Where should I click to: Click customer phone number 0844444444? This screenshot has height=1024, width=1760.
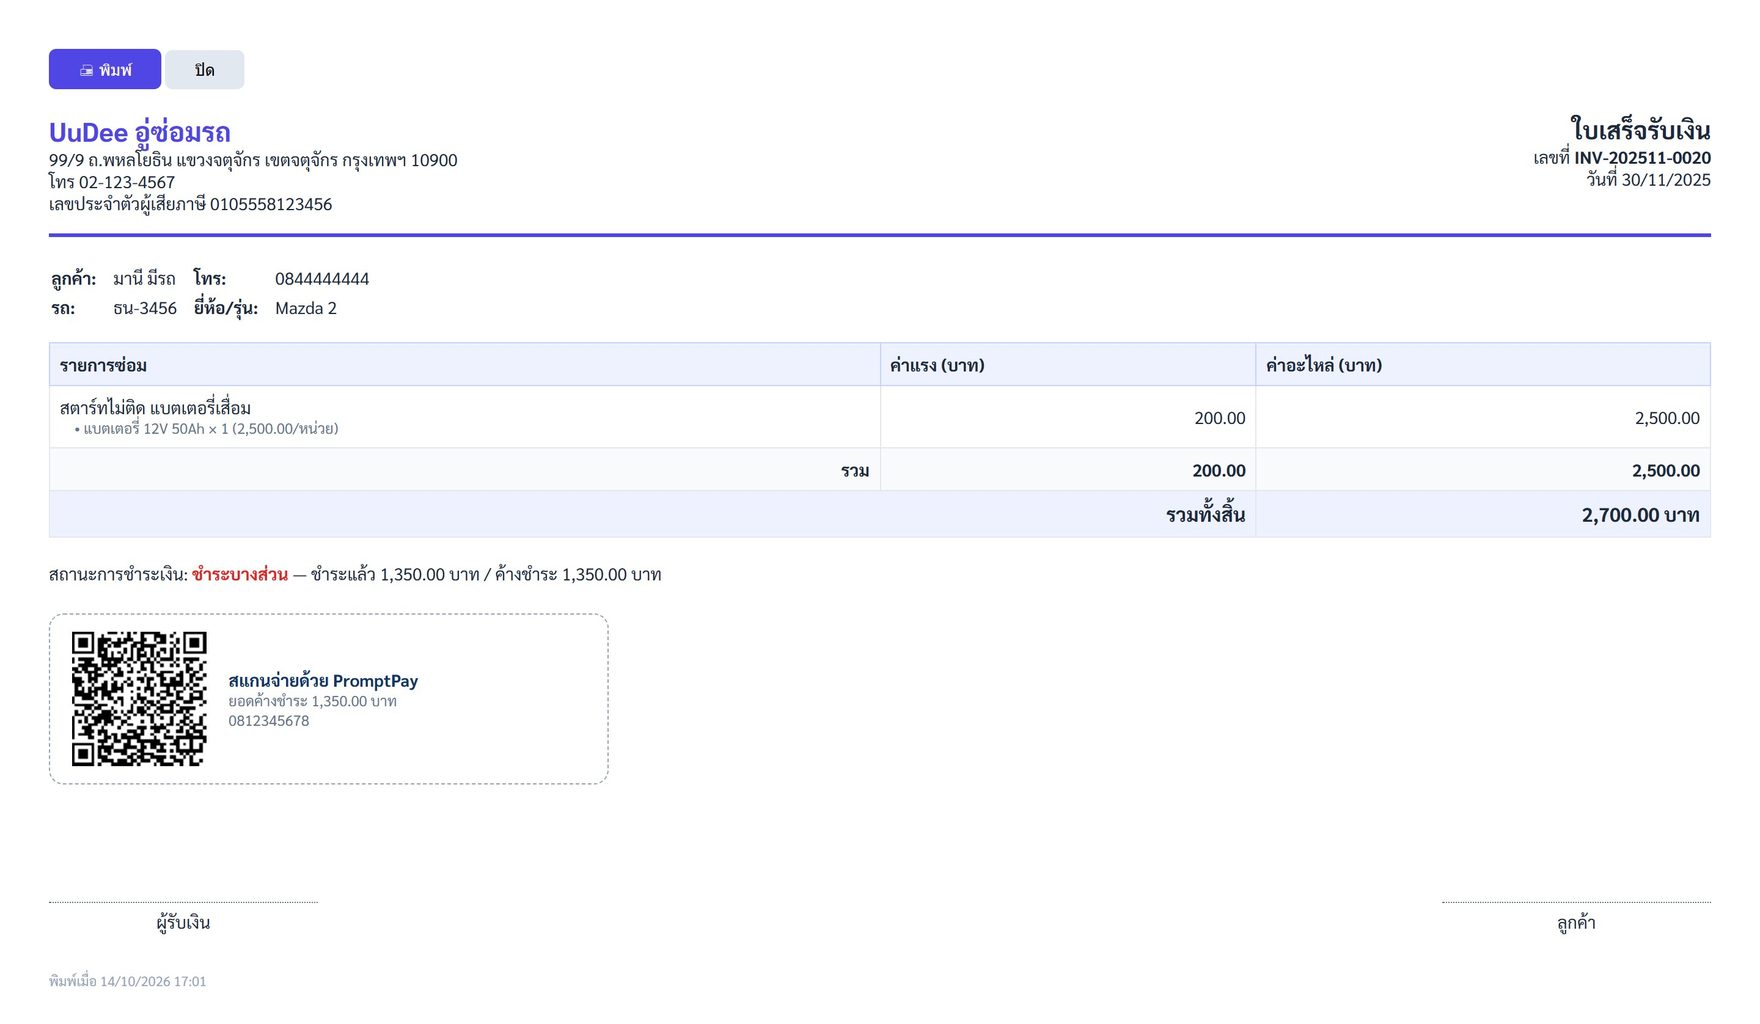[x=322, y=279]
